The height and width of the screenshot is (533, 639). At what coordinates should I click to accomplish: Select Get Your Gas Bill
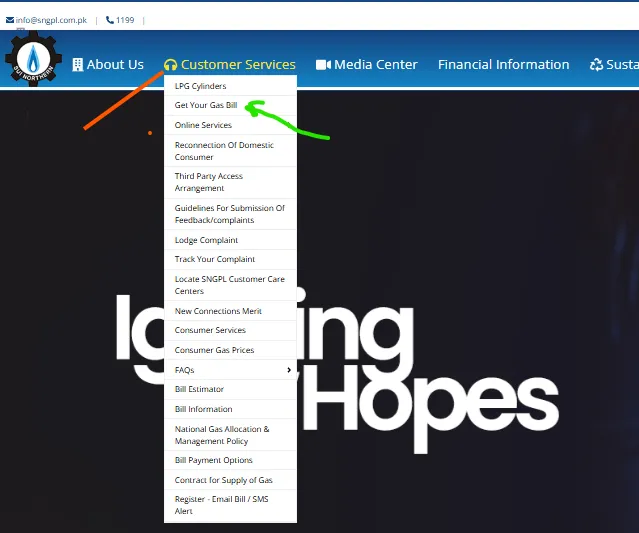click(205, 105)
